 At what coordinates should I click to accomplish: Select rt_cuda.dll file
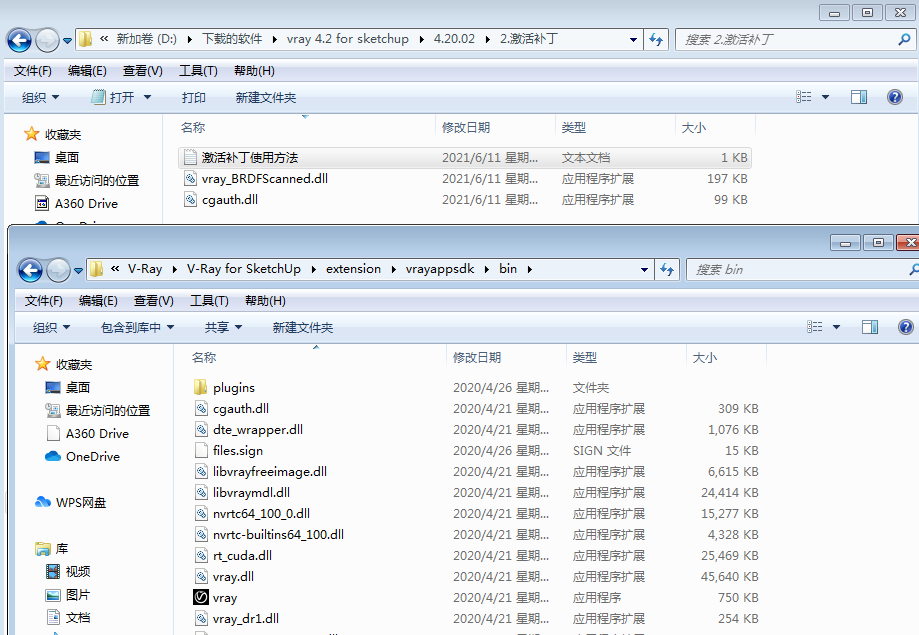click(475, 556)
